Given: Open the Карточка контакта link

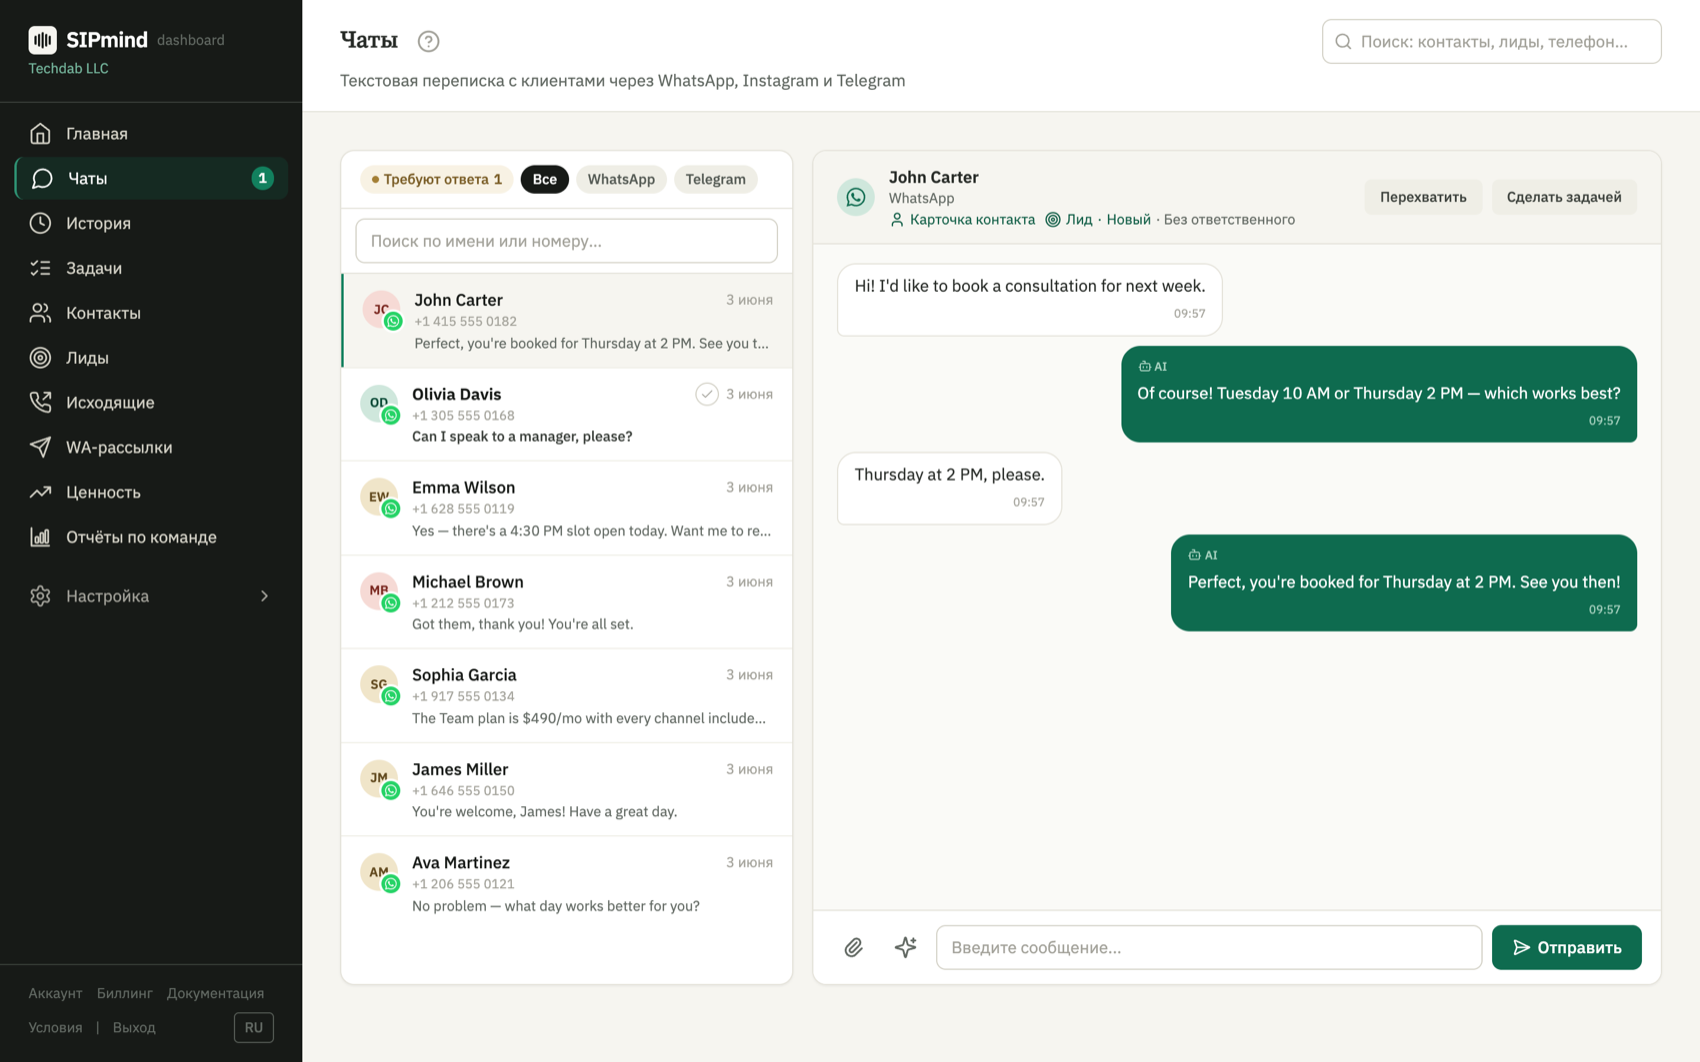Looking at the screenshot, I should click(962, 220).
